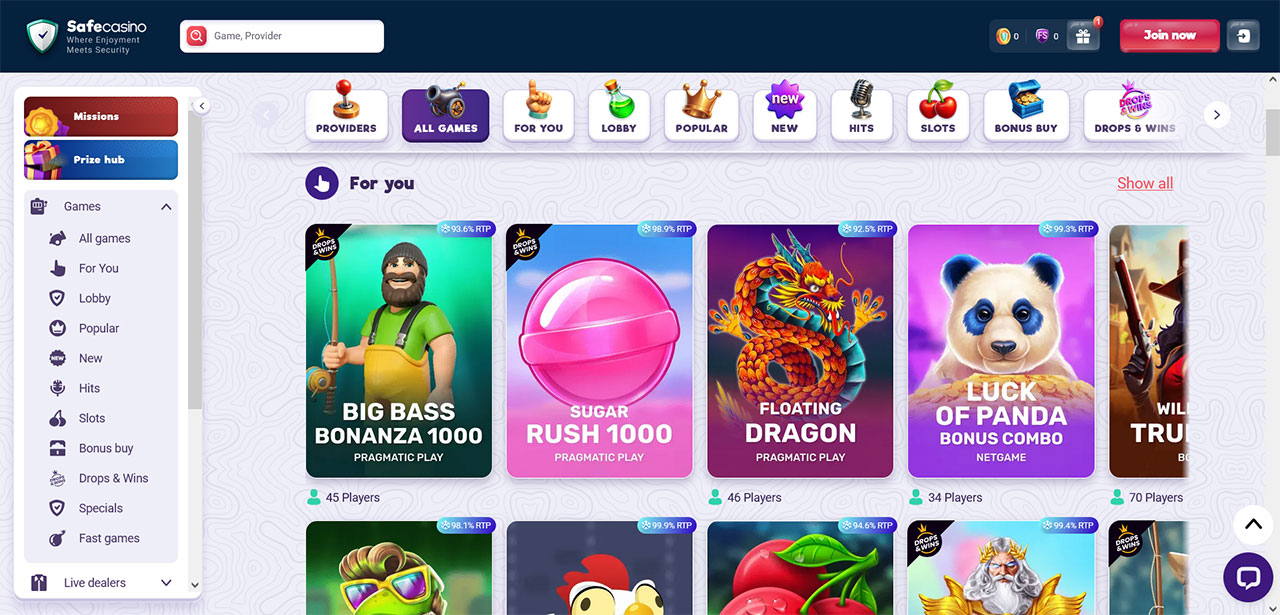Collapse the sidebar with arrow toggle
This screenshot has height=615, width=1280.
point(201,106)
